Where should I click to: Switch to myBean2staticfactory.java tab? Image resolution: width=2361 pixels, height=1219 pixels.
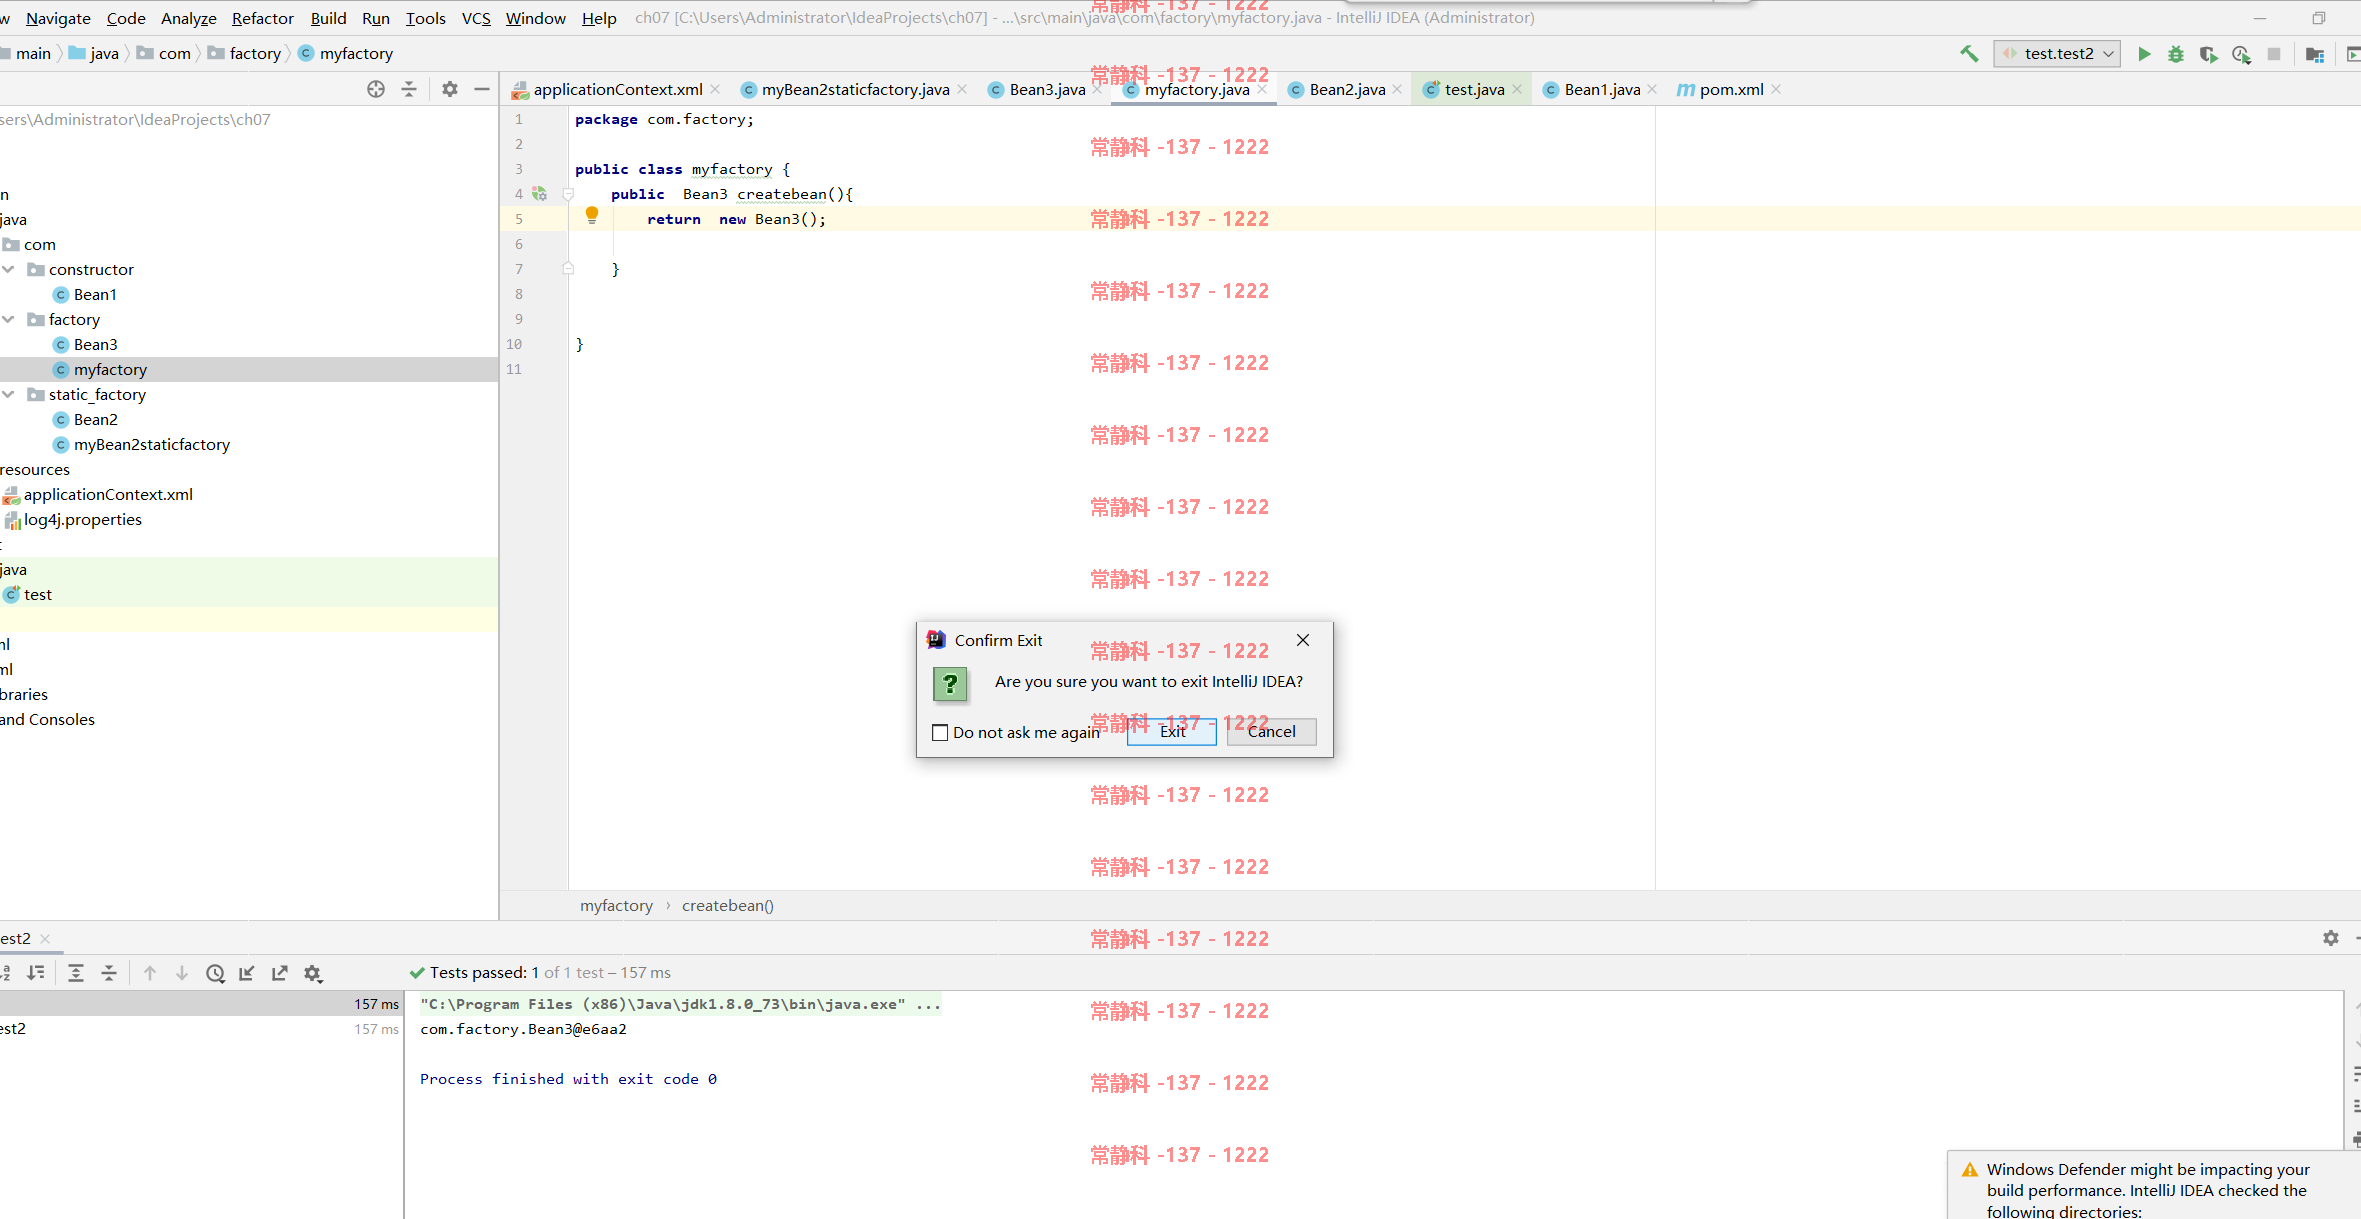point(855,89)
